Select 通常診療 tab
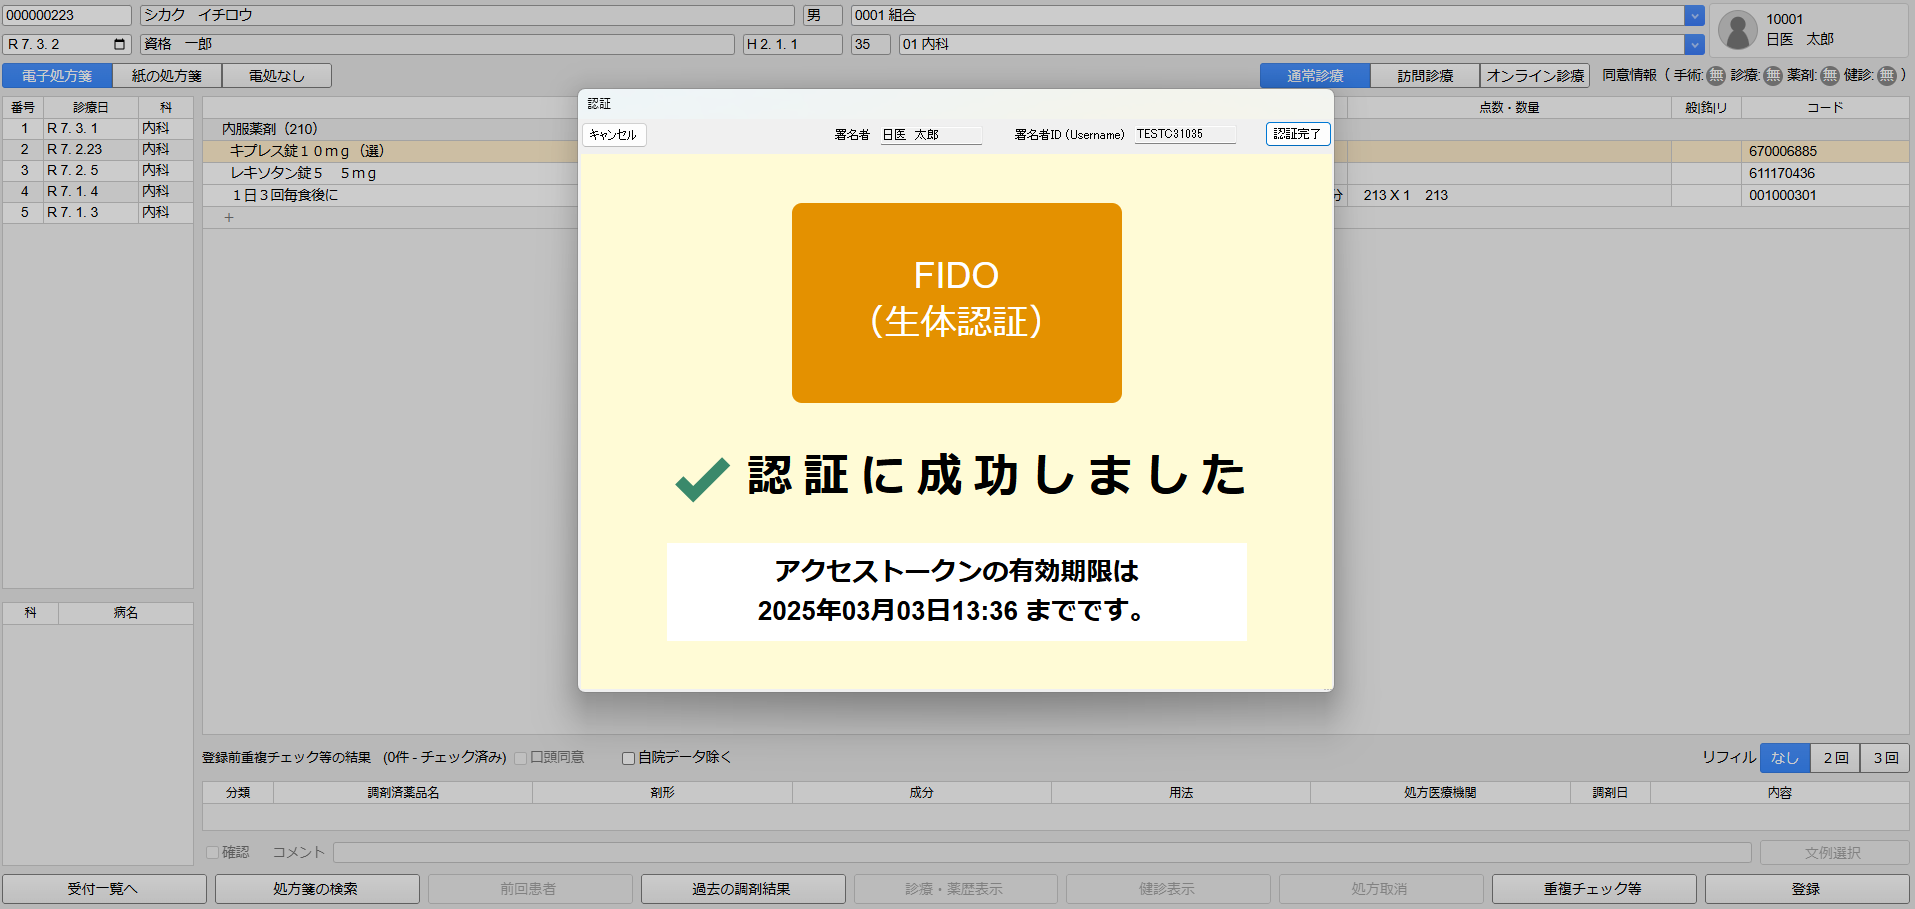1915x909 pixels. click(x=1315, y=76)
